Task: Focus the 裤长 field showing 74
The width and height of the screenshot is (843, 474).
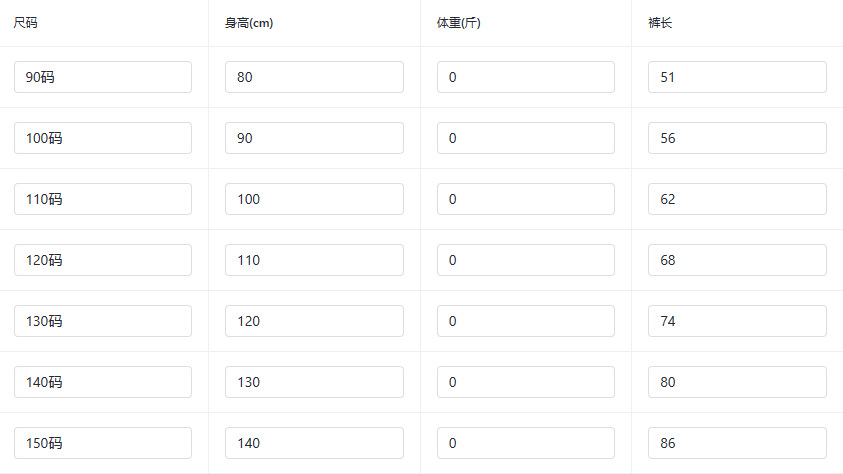Action: pyautogui.click(x=737, y=321)
